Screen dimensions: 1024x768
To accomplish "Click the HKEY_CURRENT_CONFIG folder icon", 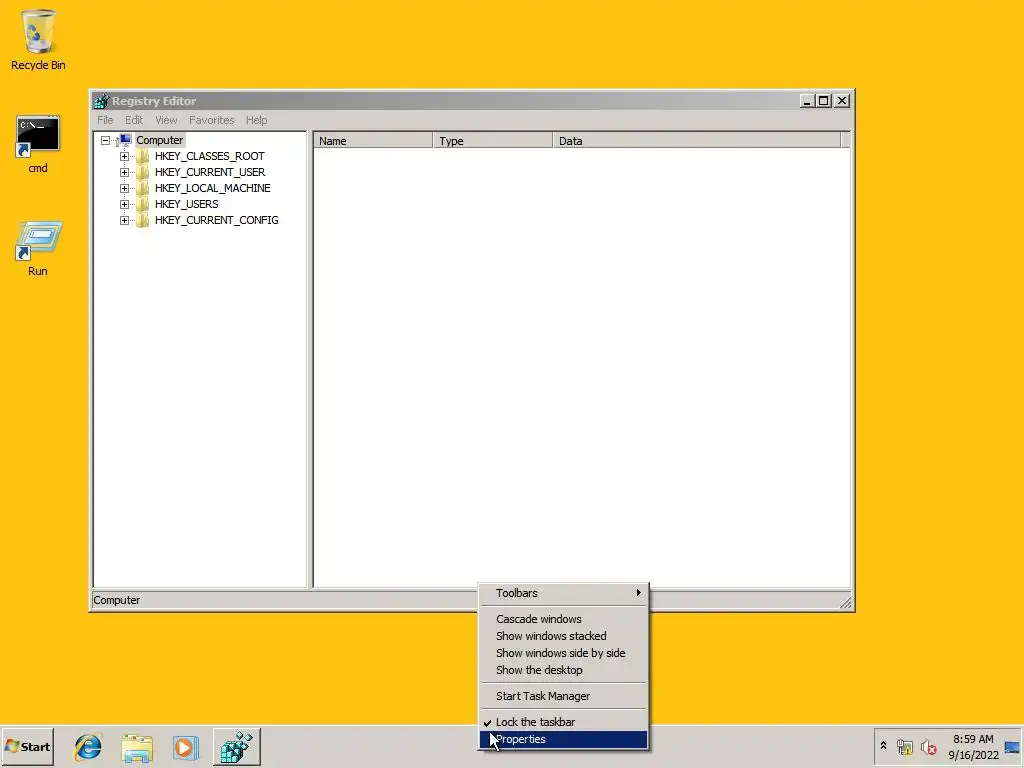I will point(143,220).
